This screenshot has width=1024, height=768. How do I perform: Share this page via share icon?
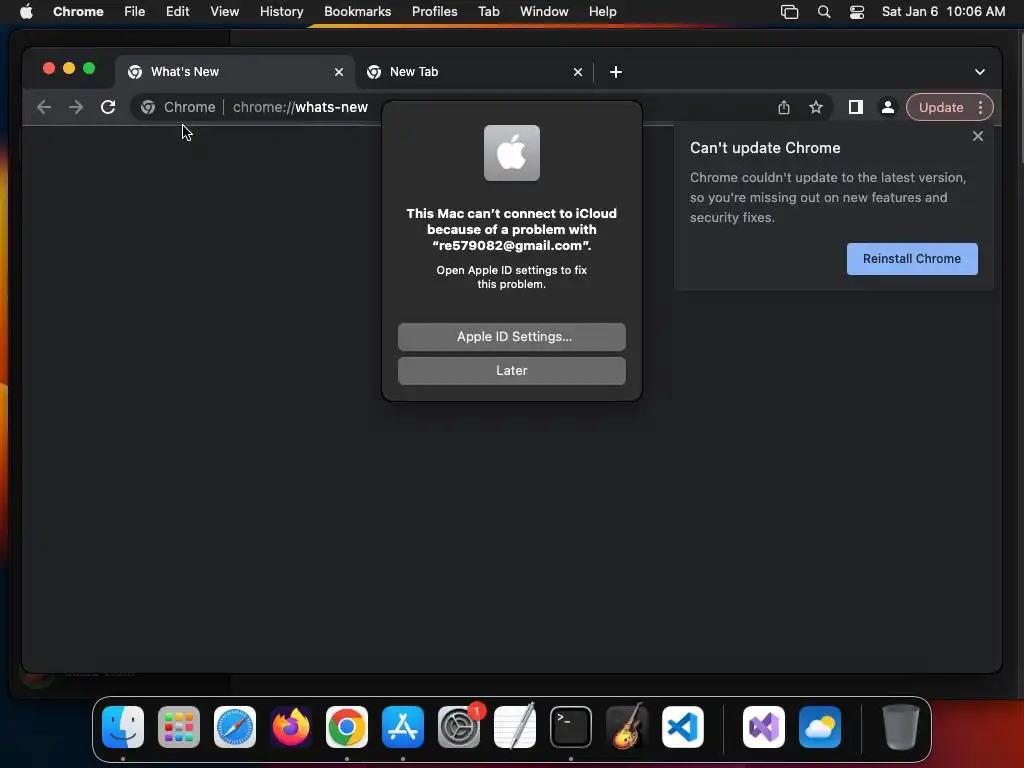pos(784,107)
